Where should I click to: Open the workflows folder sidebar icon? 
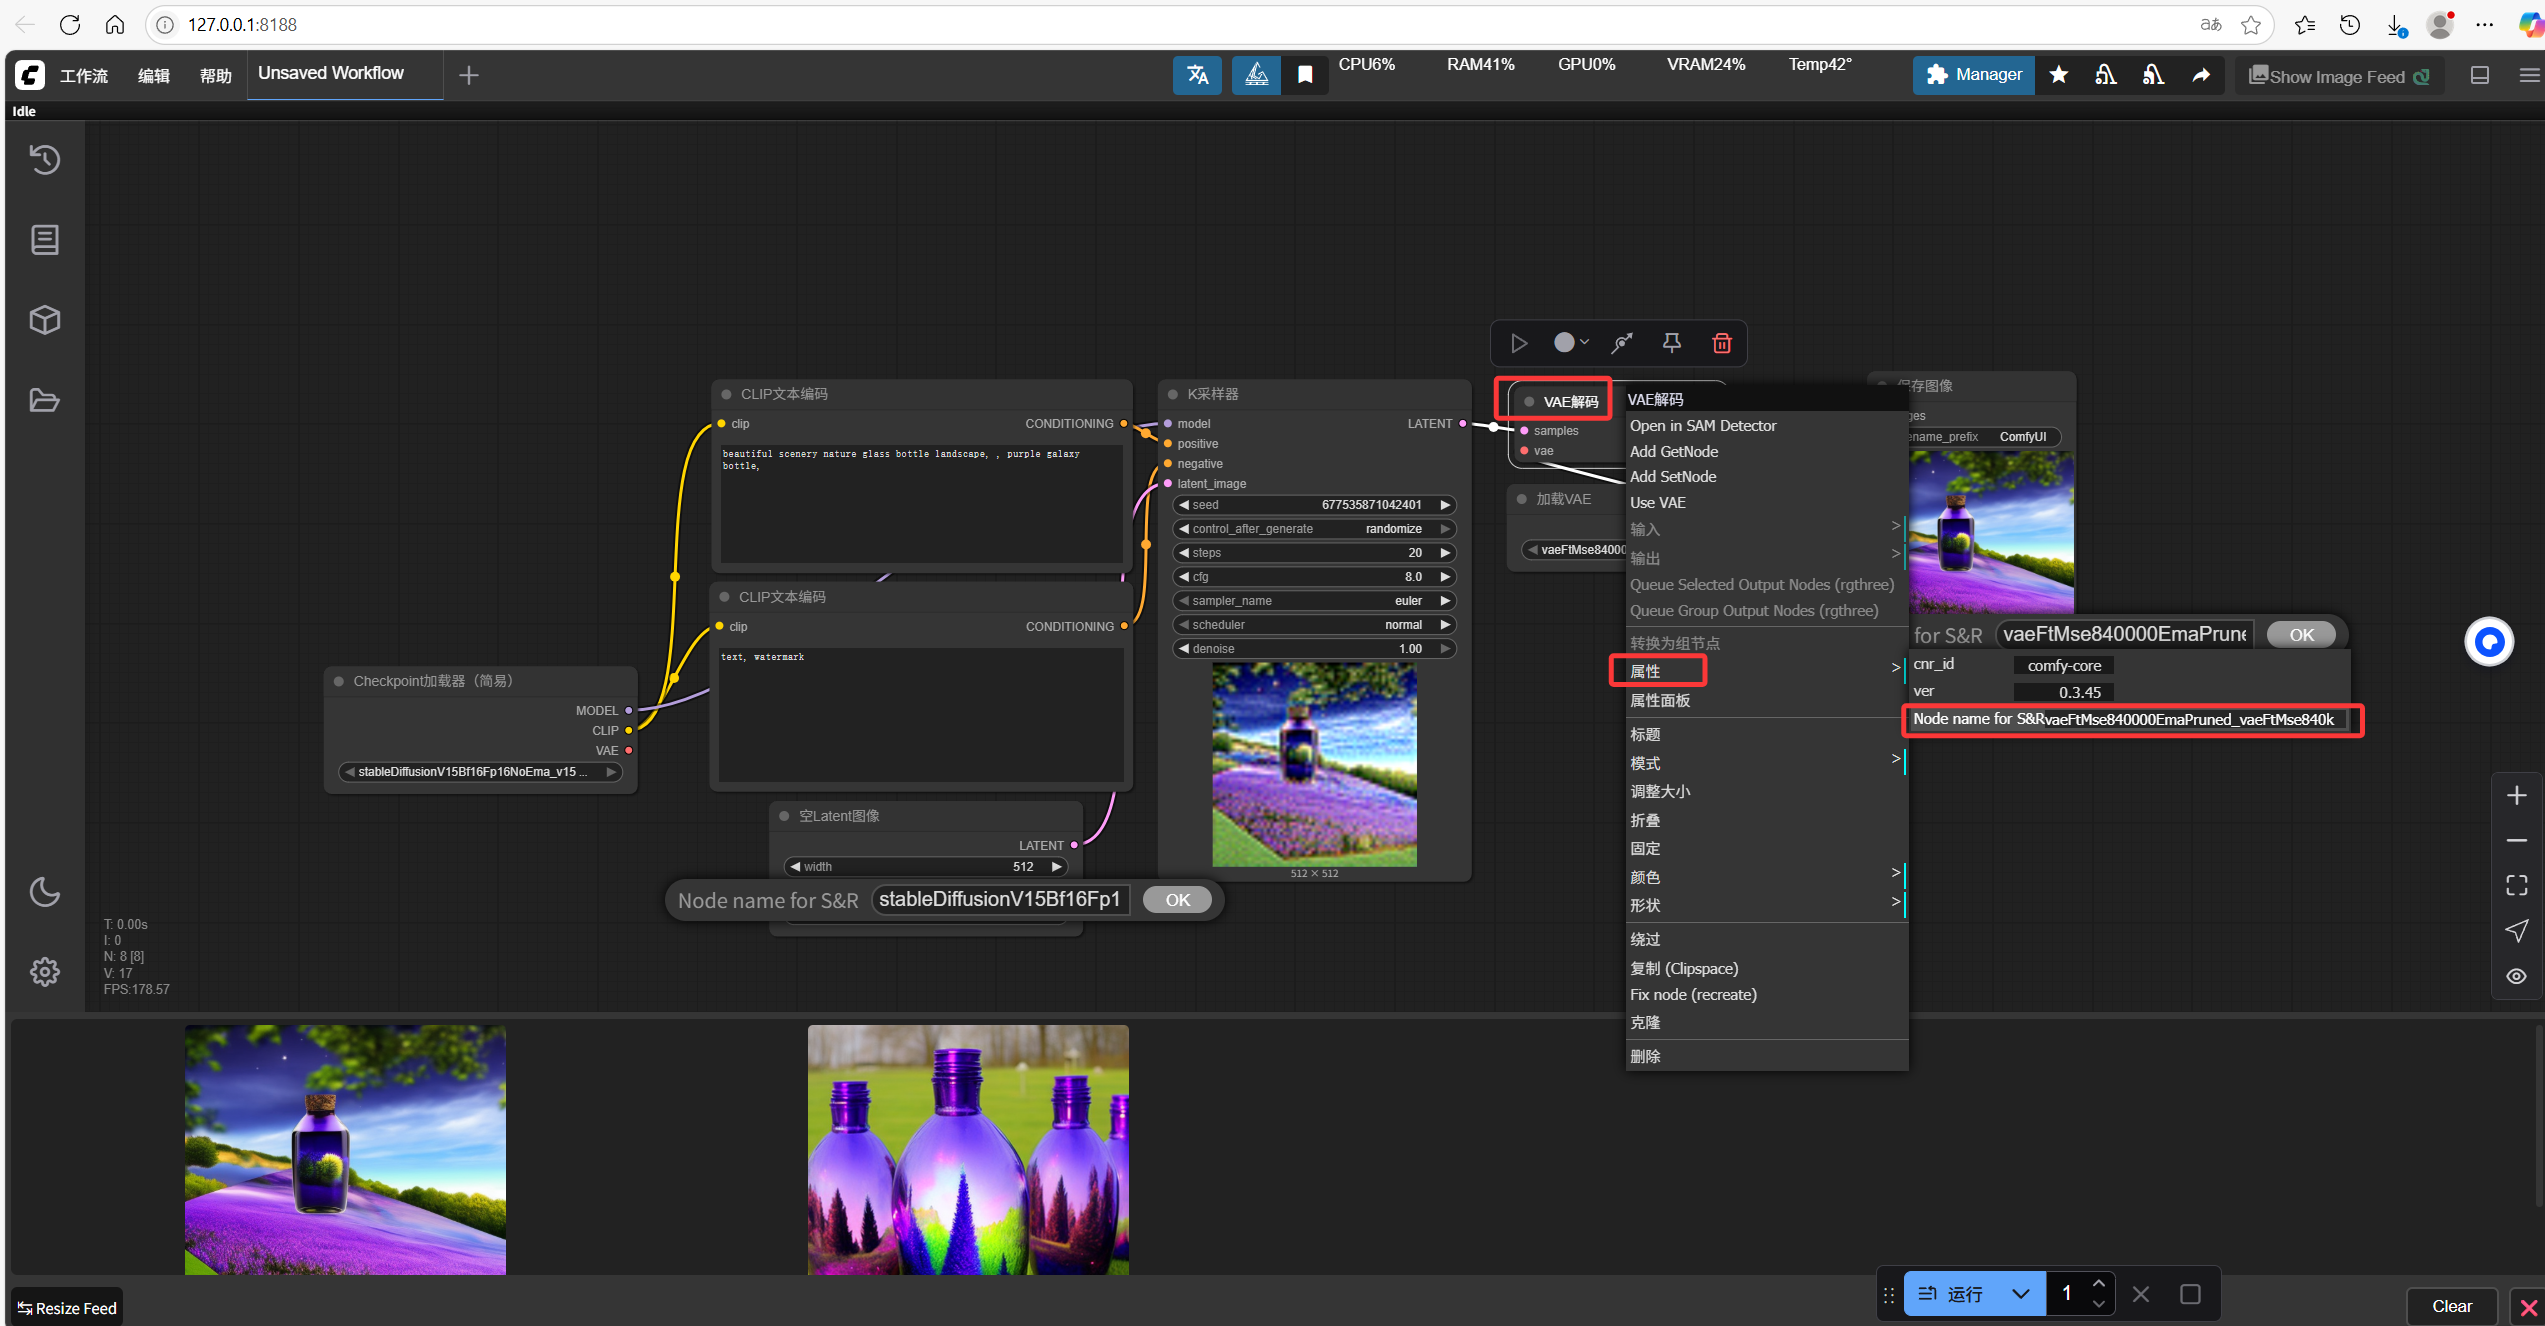pos(45,400)
